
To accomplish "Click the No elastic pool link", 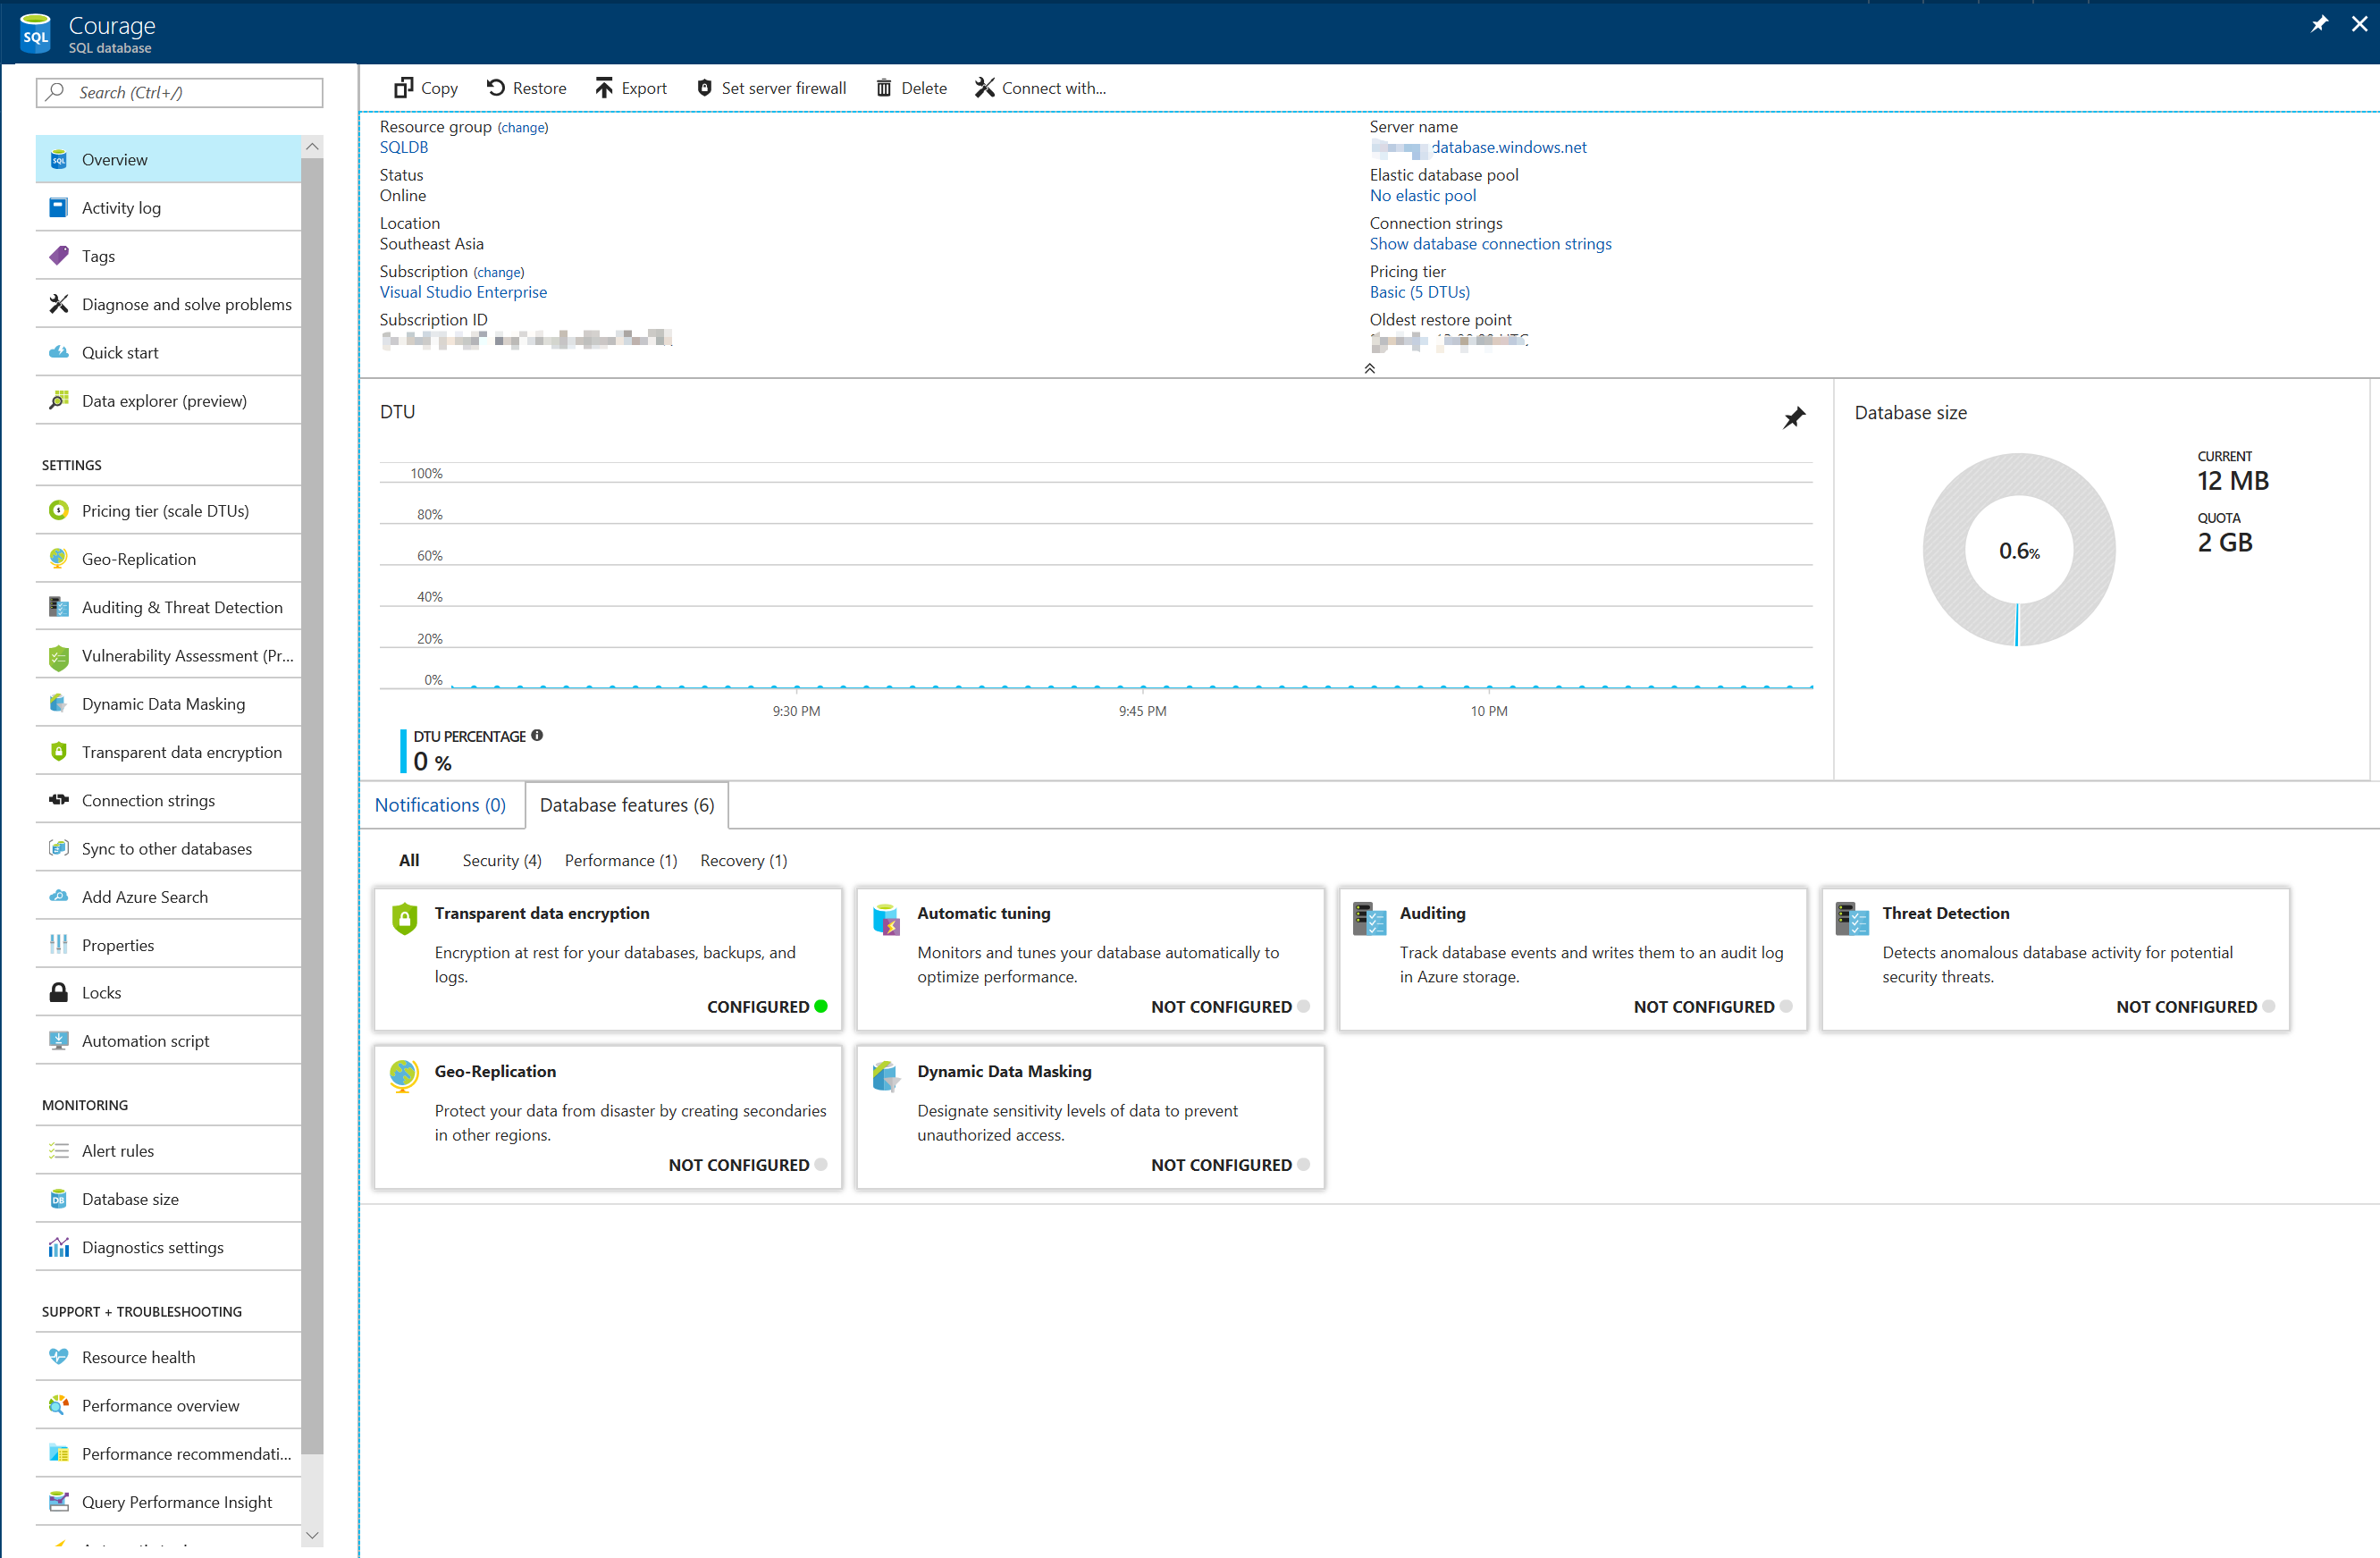I will [1422, 196].
